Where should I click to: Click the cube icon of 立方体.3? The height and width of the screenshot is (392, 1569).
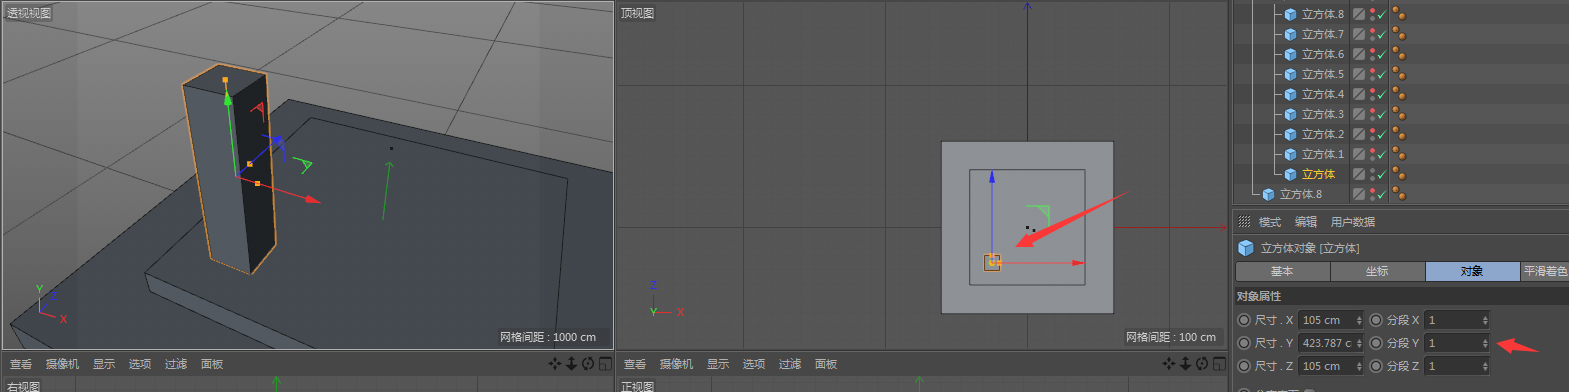[1290, 114]
